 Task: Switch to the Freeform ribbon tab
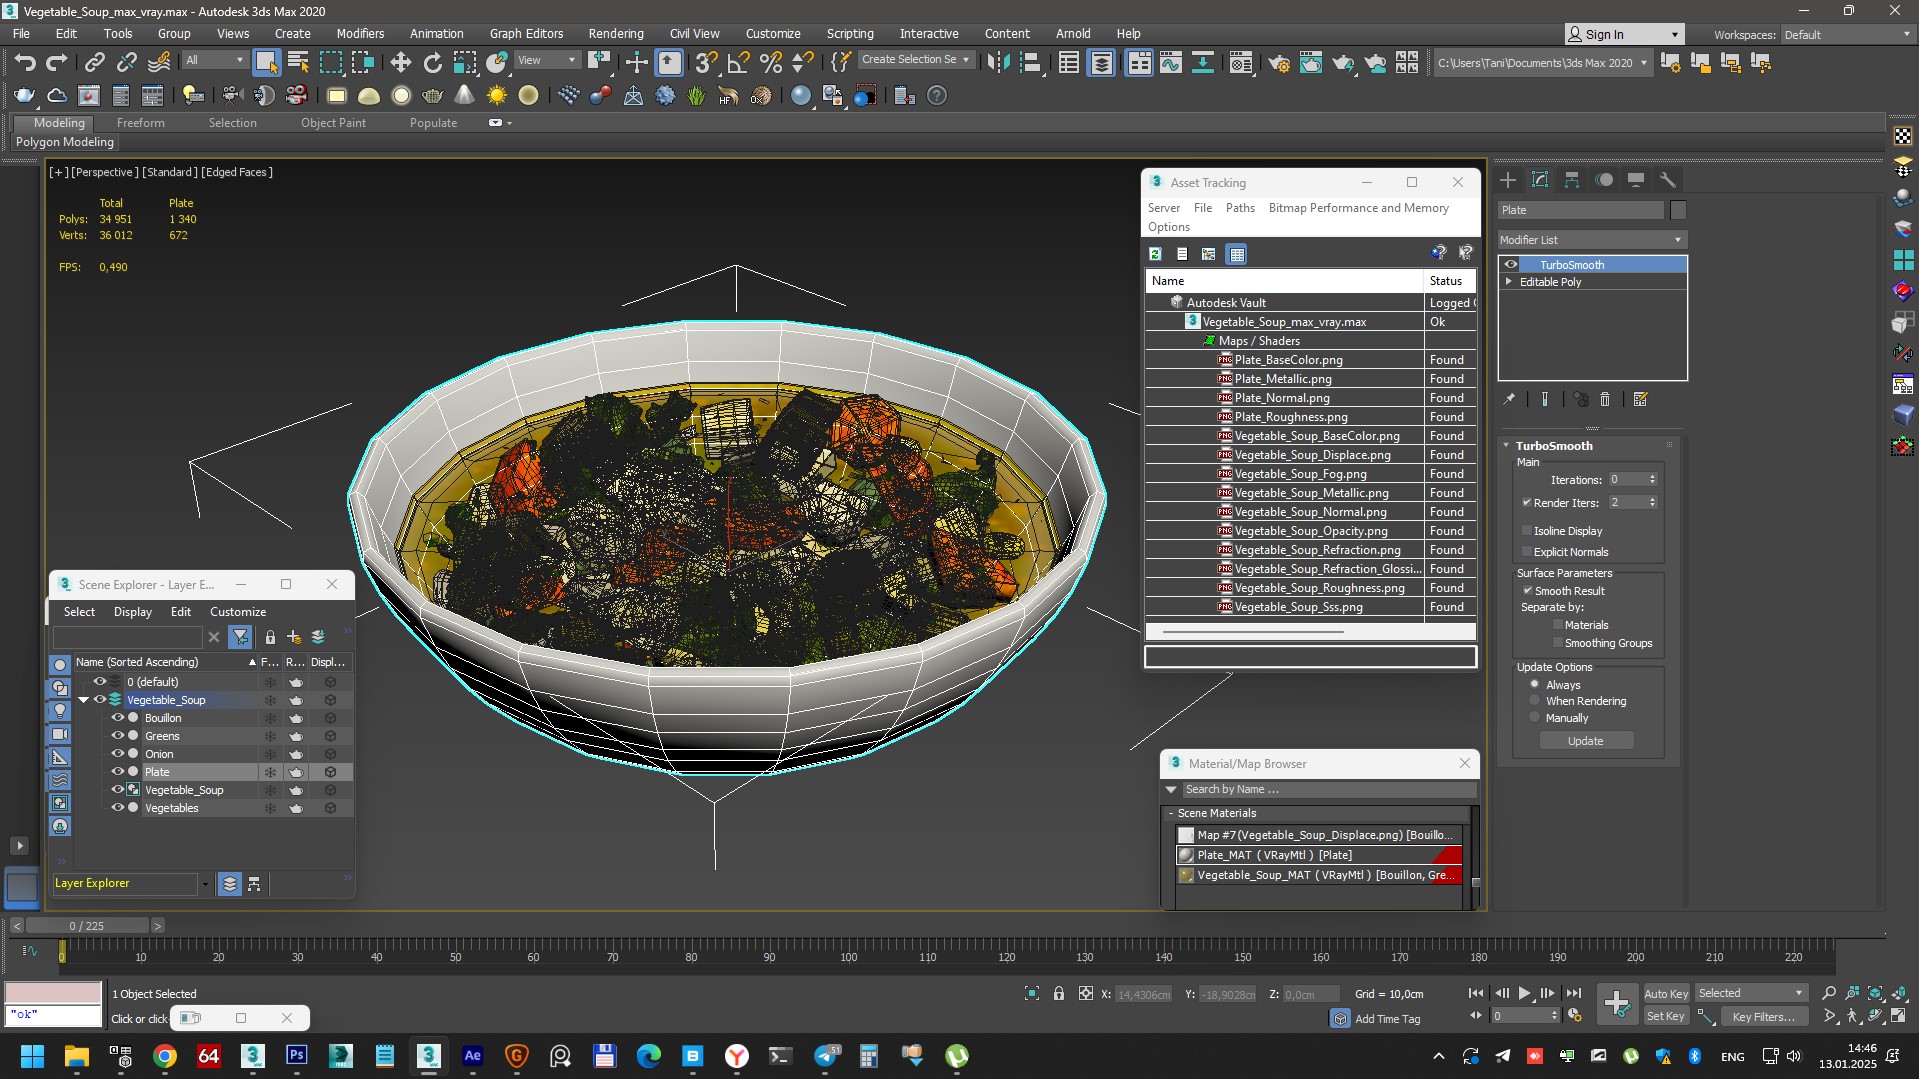(140, 123)
